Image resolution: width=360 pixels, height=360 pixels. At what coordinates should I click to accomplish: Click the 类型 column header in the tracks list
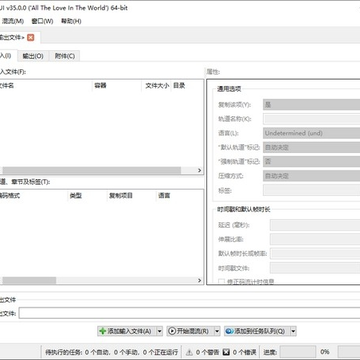tap(87, 195)
